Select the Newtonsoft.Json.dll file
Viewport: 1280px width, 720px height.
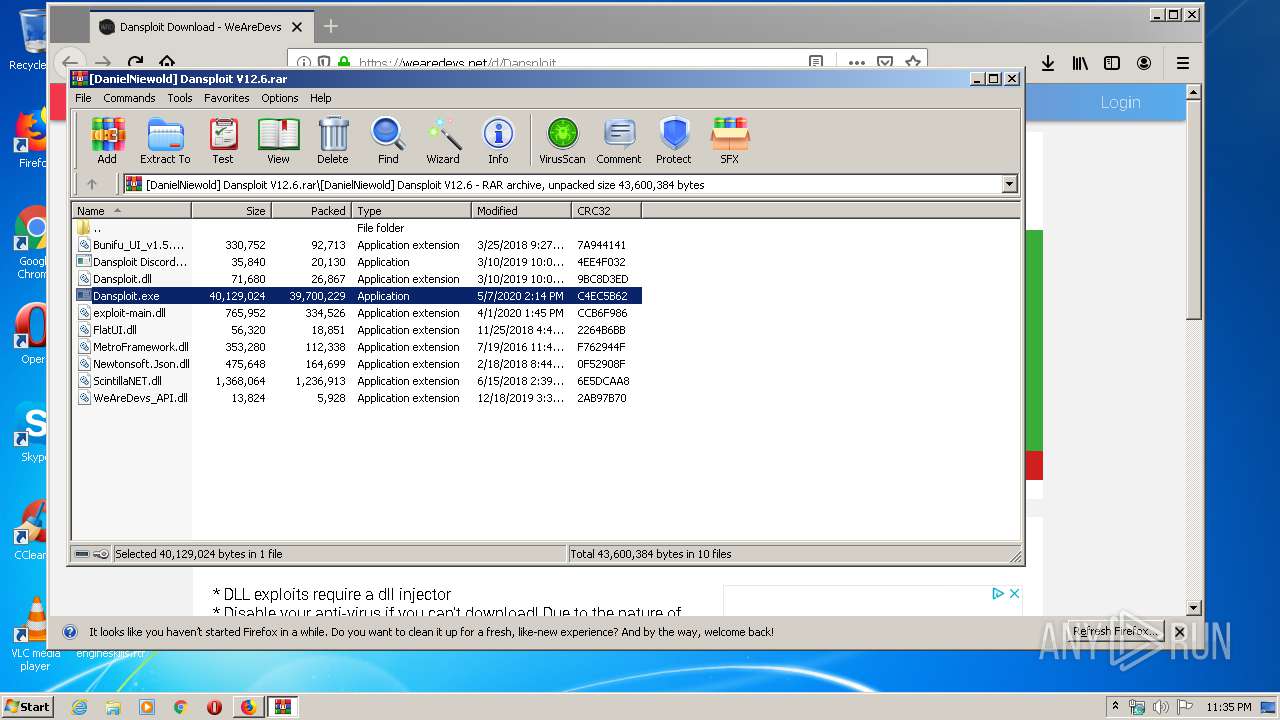point(357,364)
